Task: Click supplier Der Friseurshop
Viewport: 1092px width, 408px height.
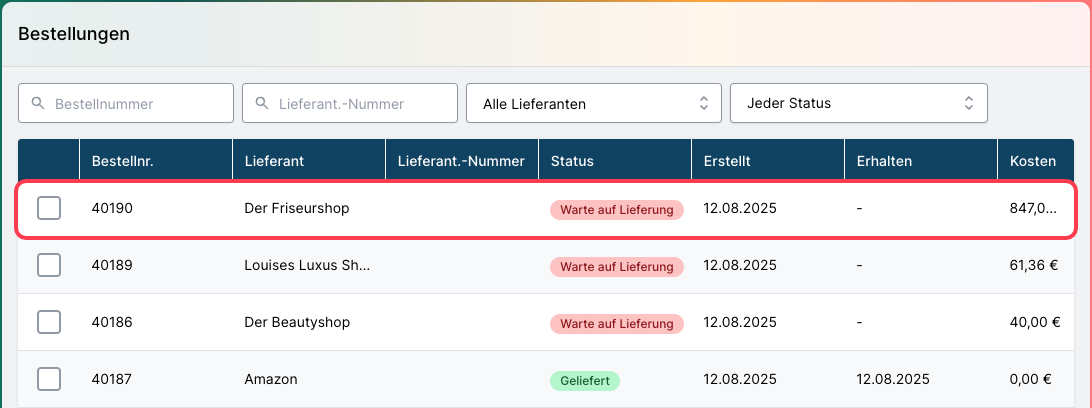Action: coord(297,208)
